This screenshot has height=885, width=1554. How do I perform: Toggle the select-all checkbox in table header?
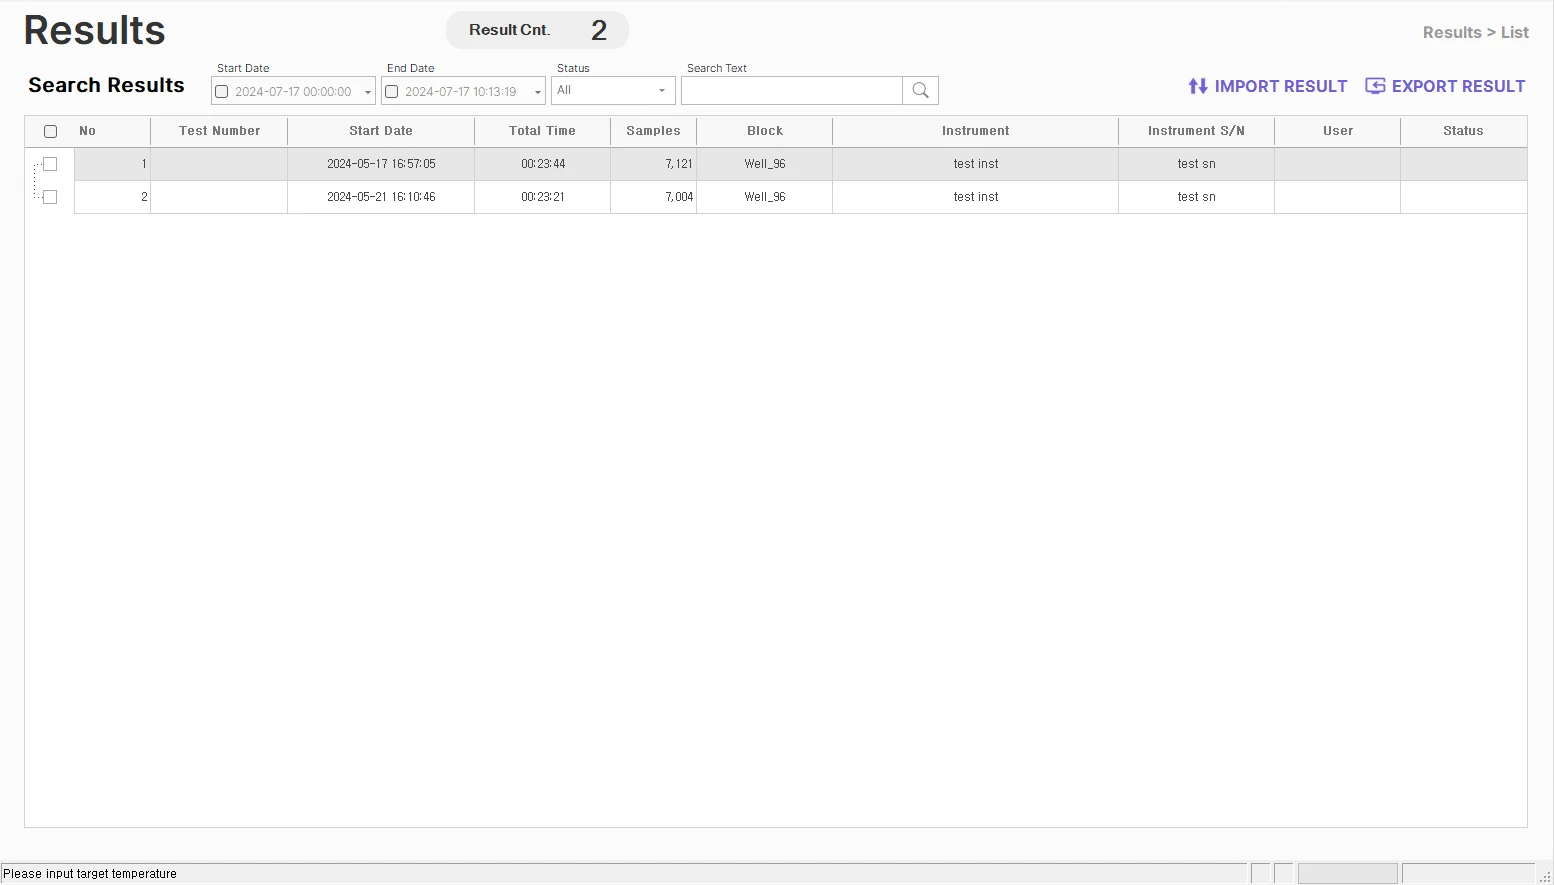tap(51, 131)
